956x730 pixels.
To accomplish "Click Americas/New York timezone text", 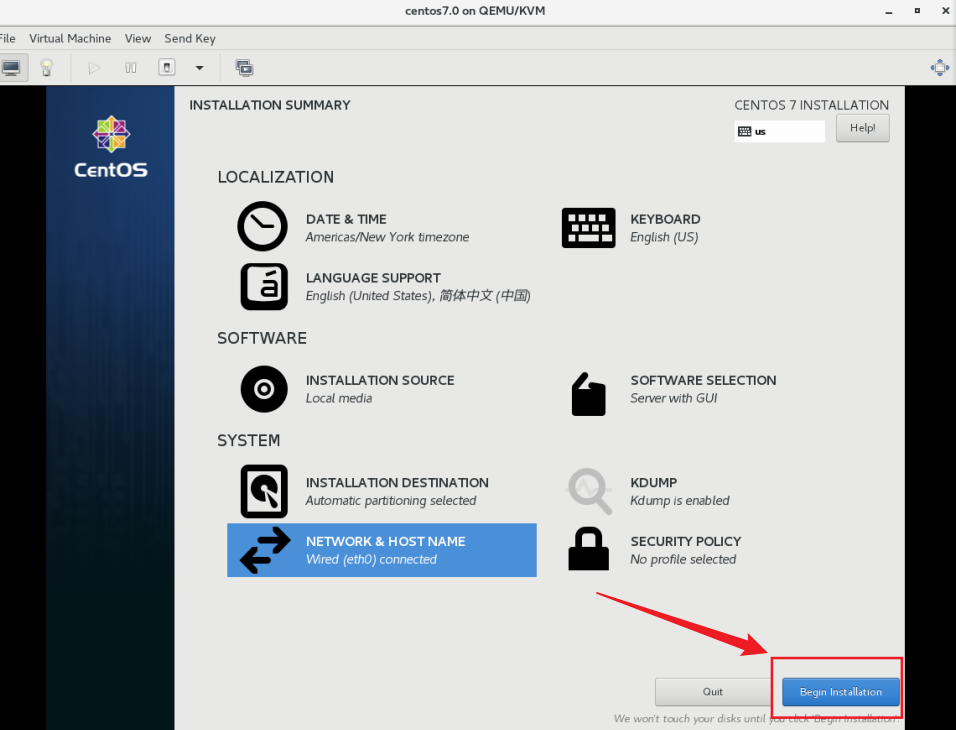I will pos(387,237).
